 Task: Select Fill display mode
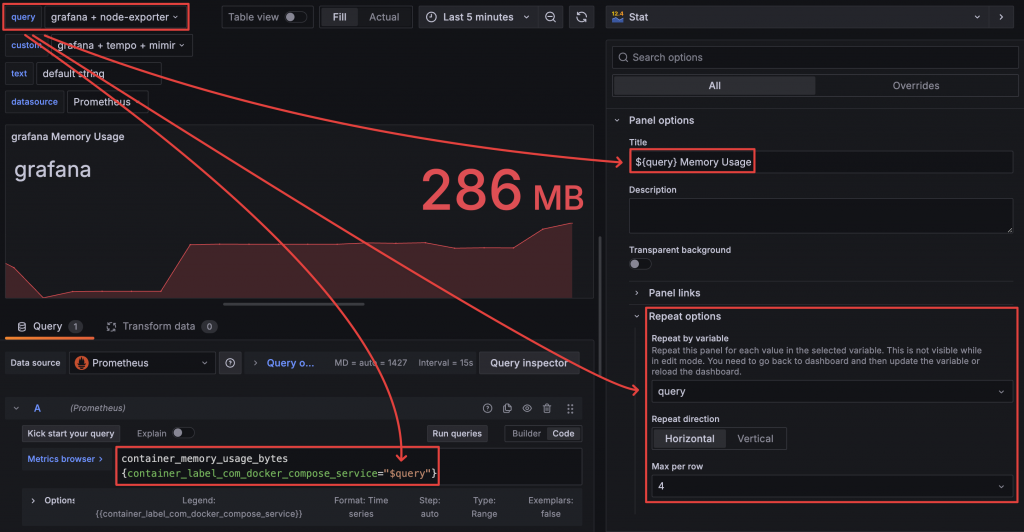tap(340, 17)
